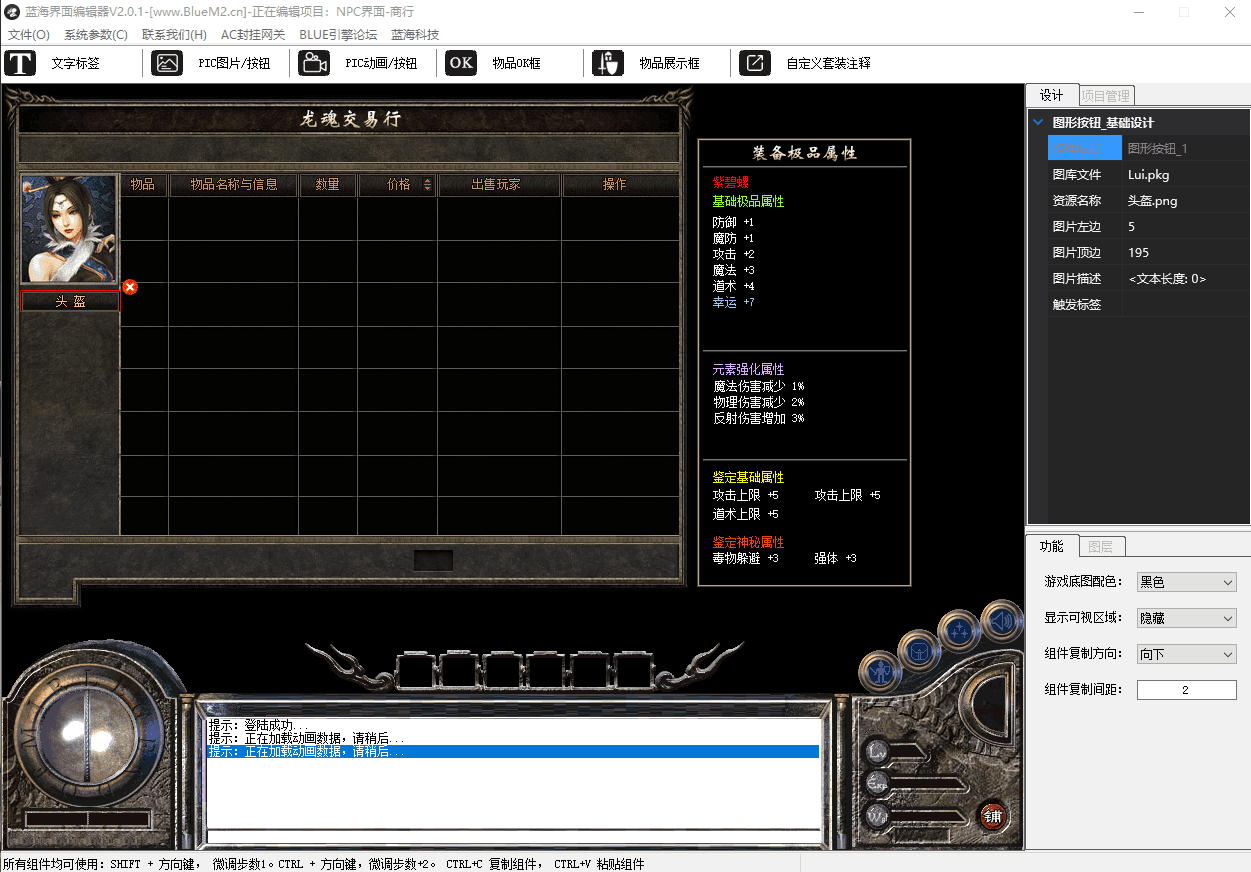Screen dimensions: 1251x872
Task: Open the 系统参数(C) menu
Action: 96,35
